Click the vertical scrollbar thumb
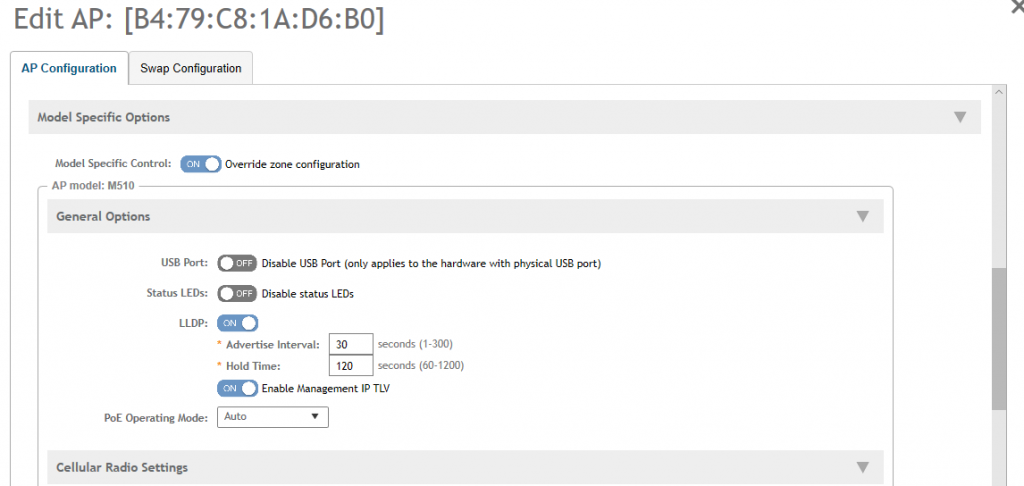Image resolution: width=1024 pixels, height=486 pixels. [998, 338]
